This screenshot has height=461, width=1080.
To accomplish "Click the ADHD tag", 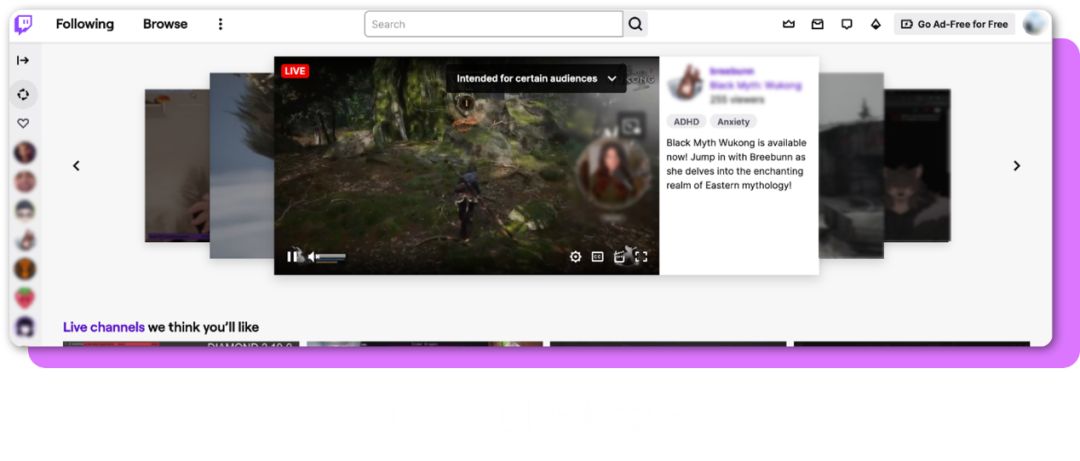I will point(686,122).
